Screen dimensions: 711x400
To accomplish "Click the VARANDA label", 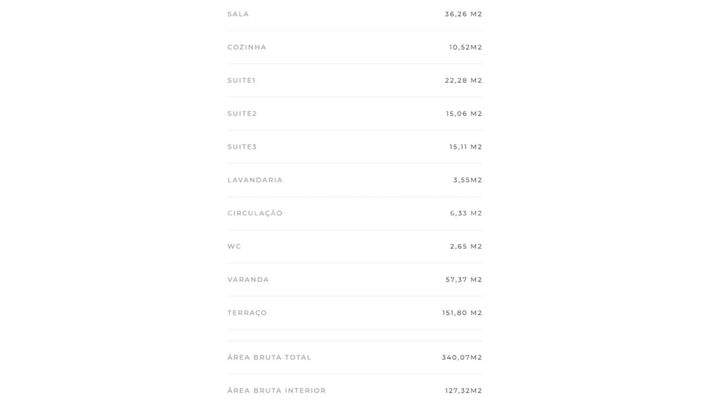I will point(248,279).
